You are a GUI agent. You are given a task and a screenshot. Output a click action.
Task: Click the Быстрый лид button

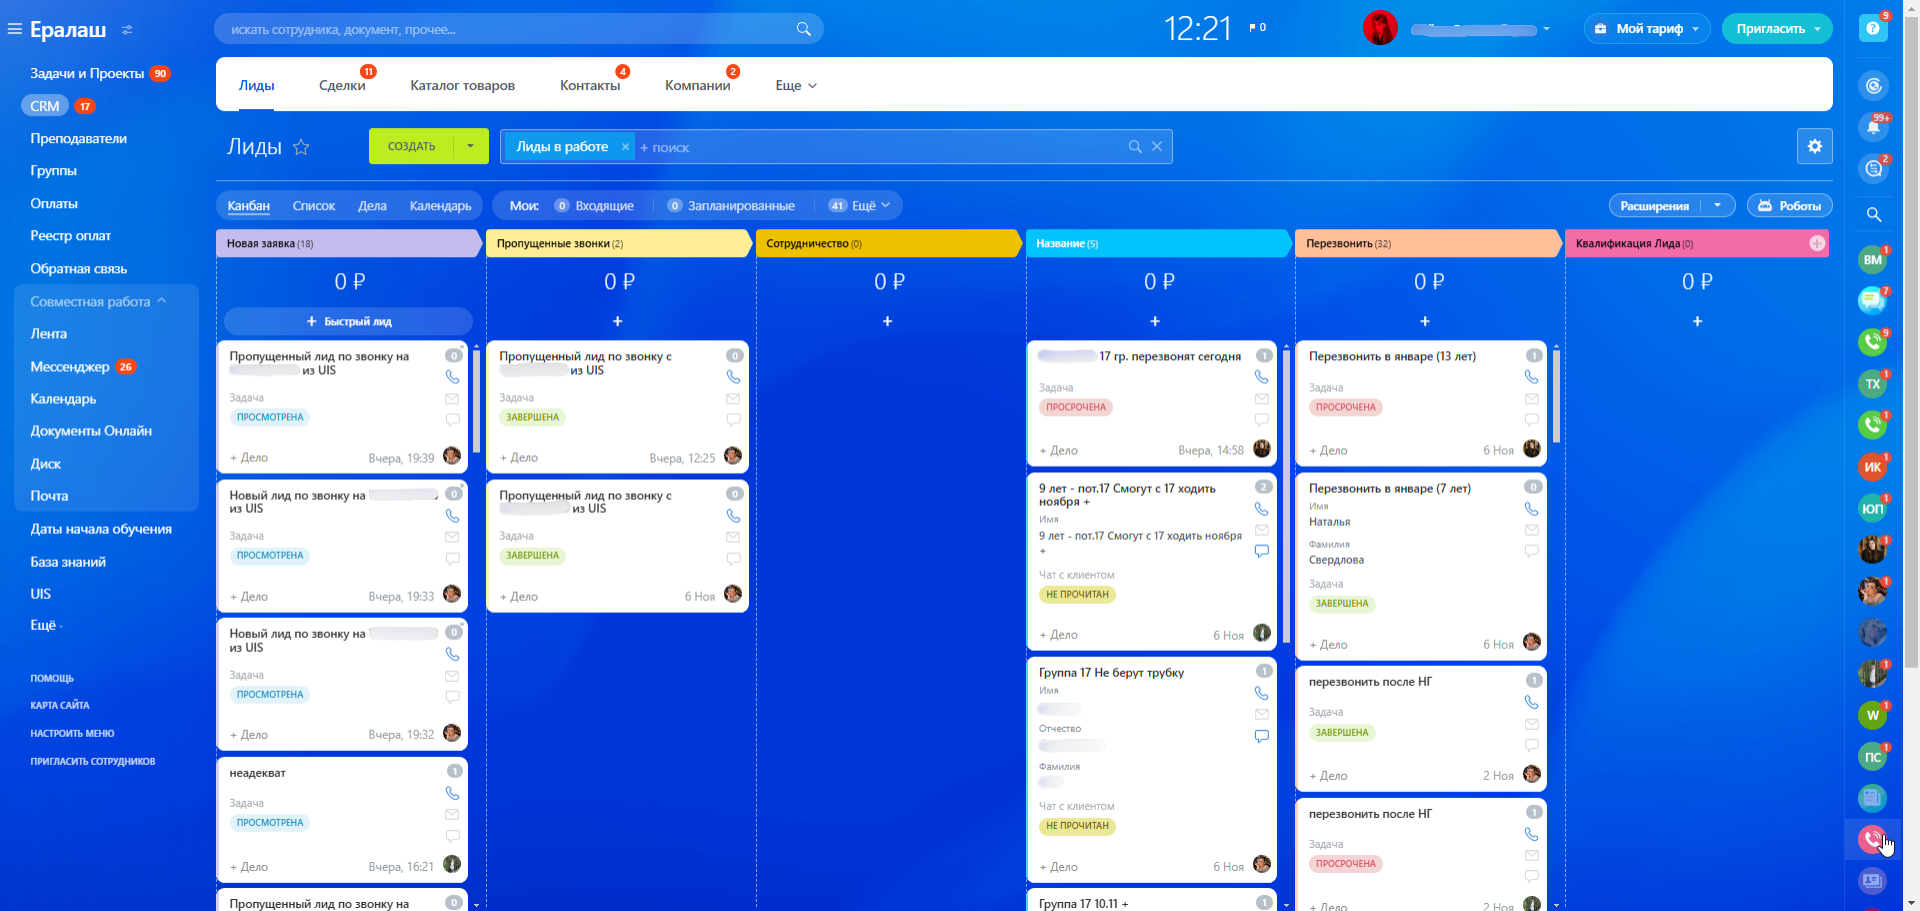coord(348,321)
